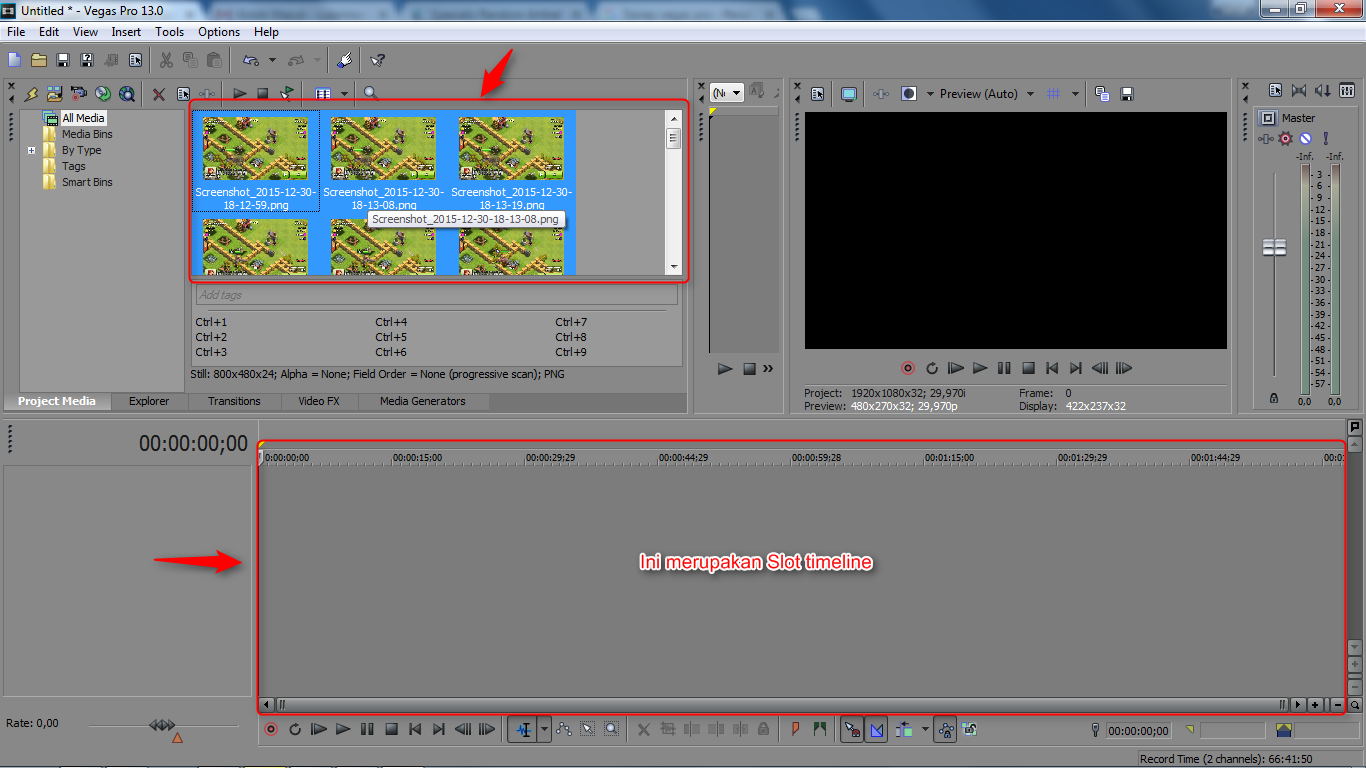Copy the preview snapshot to the clipboard
Viewport: 1366px width, 768px height.
coord(1102,94)
